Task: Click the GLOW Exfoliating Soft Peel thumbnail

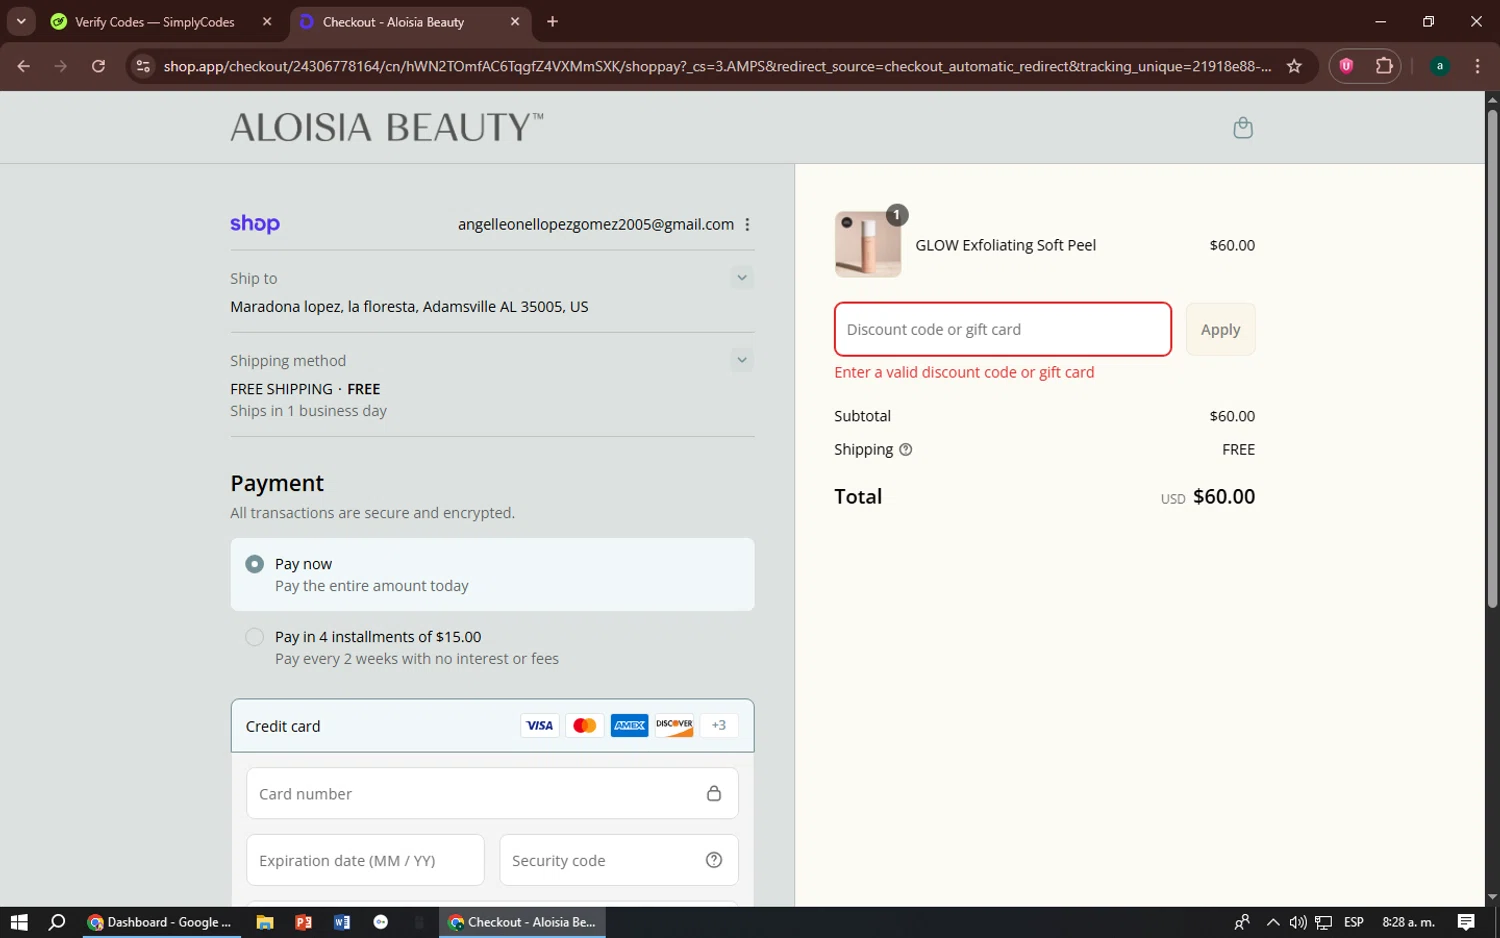Action: (868, 244)
